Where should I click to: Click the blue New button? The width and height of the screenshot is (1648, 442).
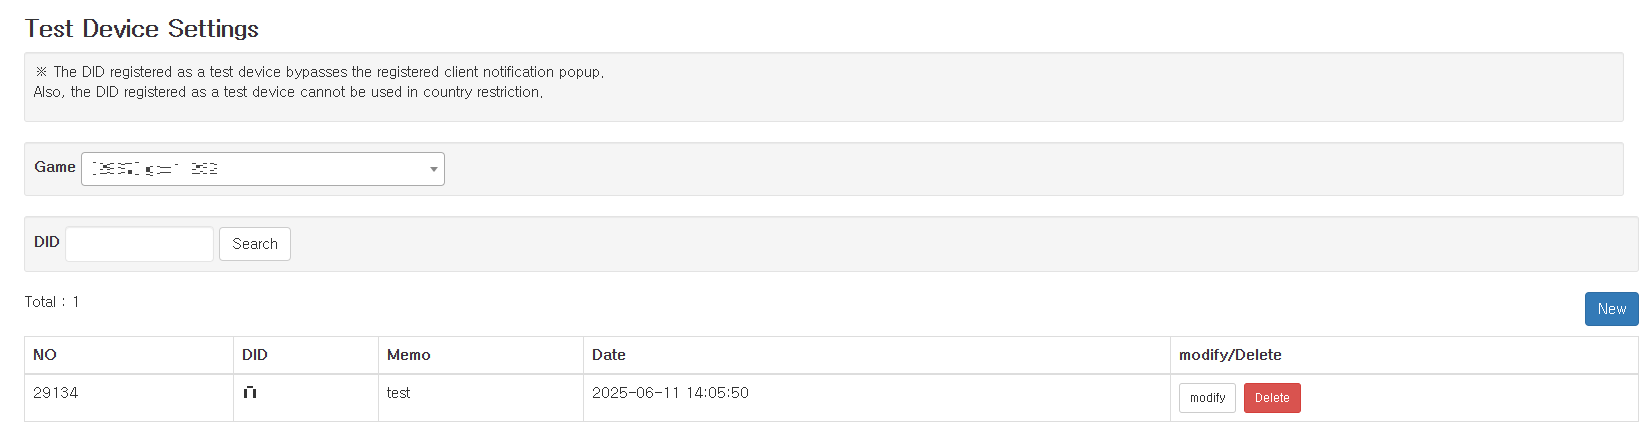1610,309
